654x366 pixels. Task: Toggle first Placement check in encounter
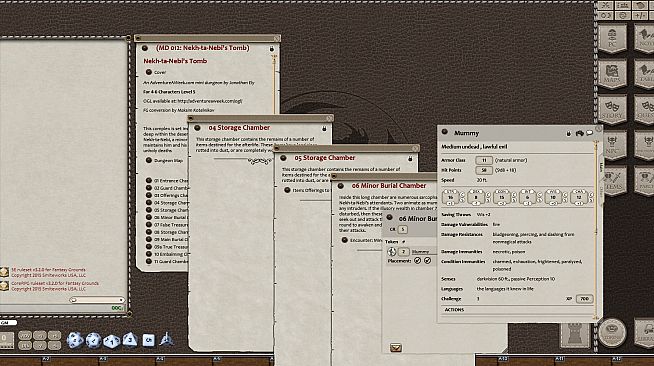coord(417,261)
